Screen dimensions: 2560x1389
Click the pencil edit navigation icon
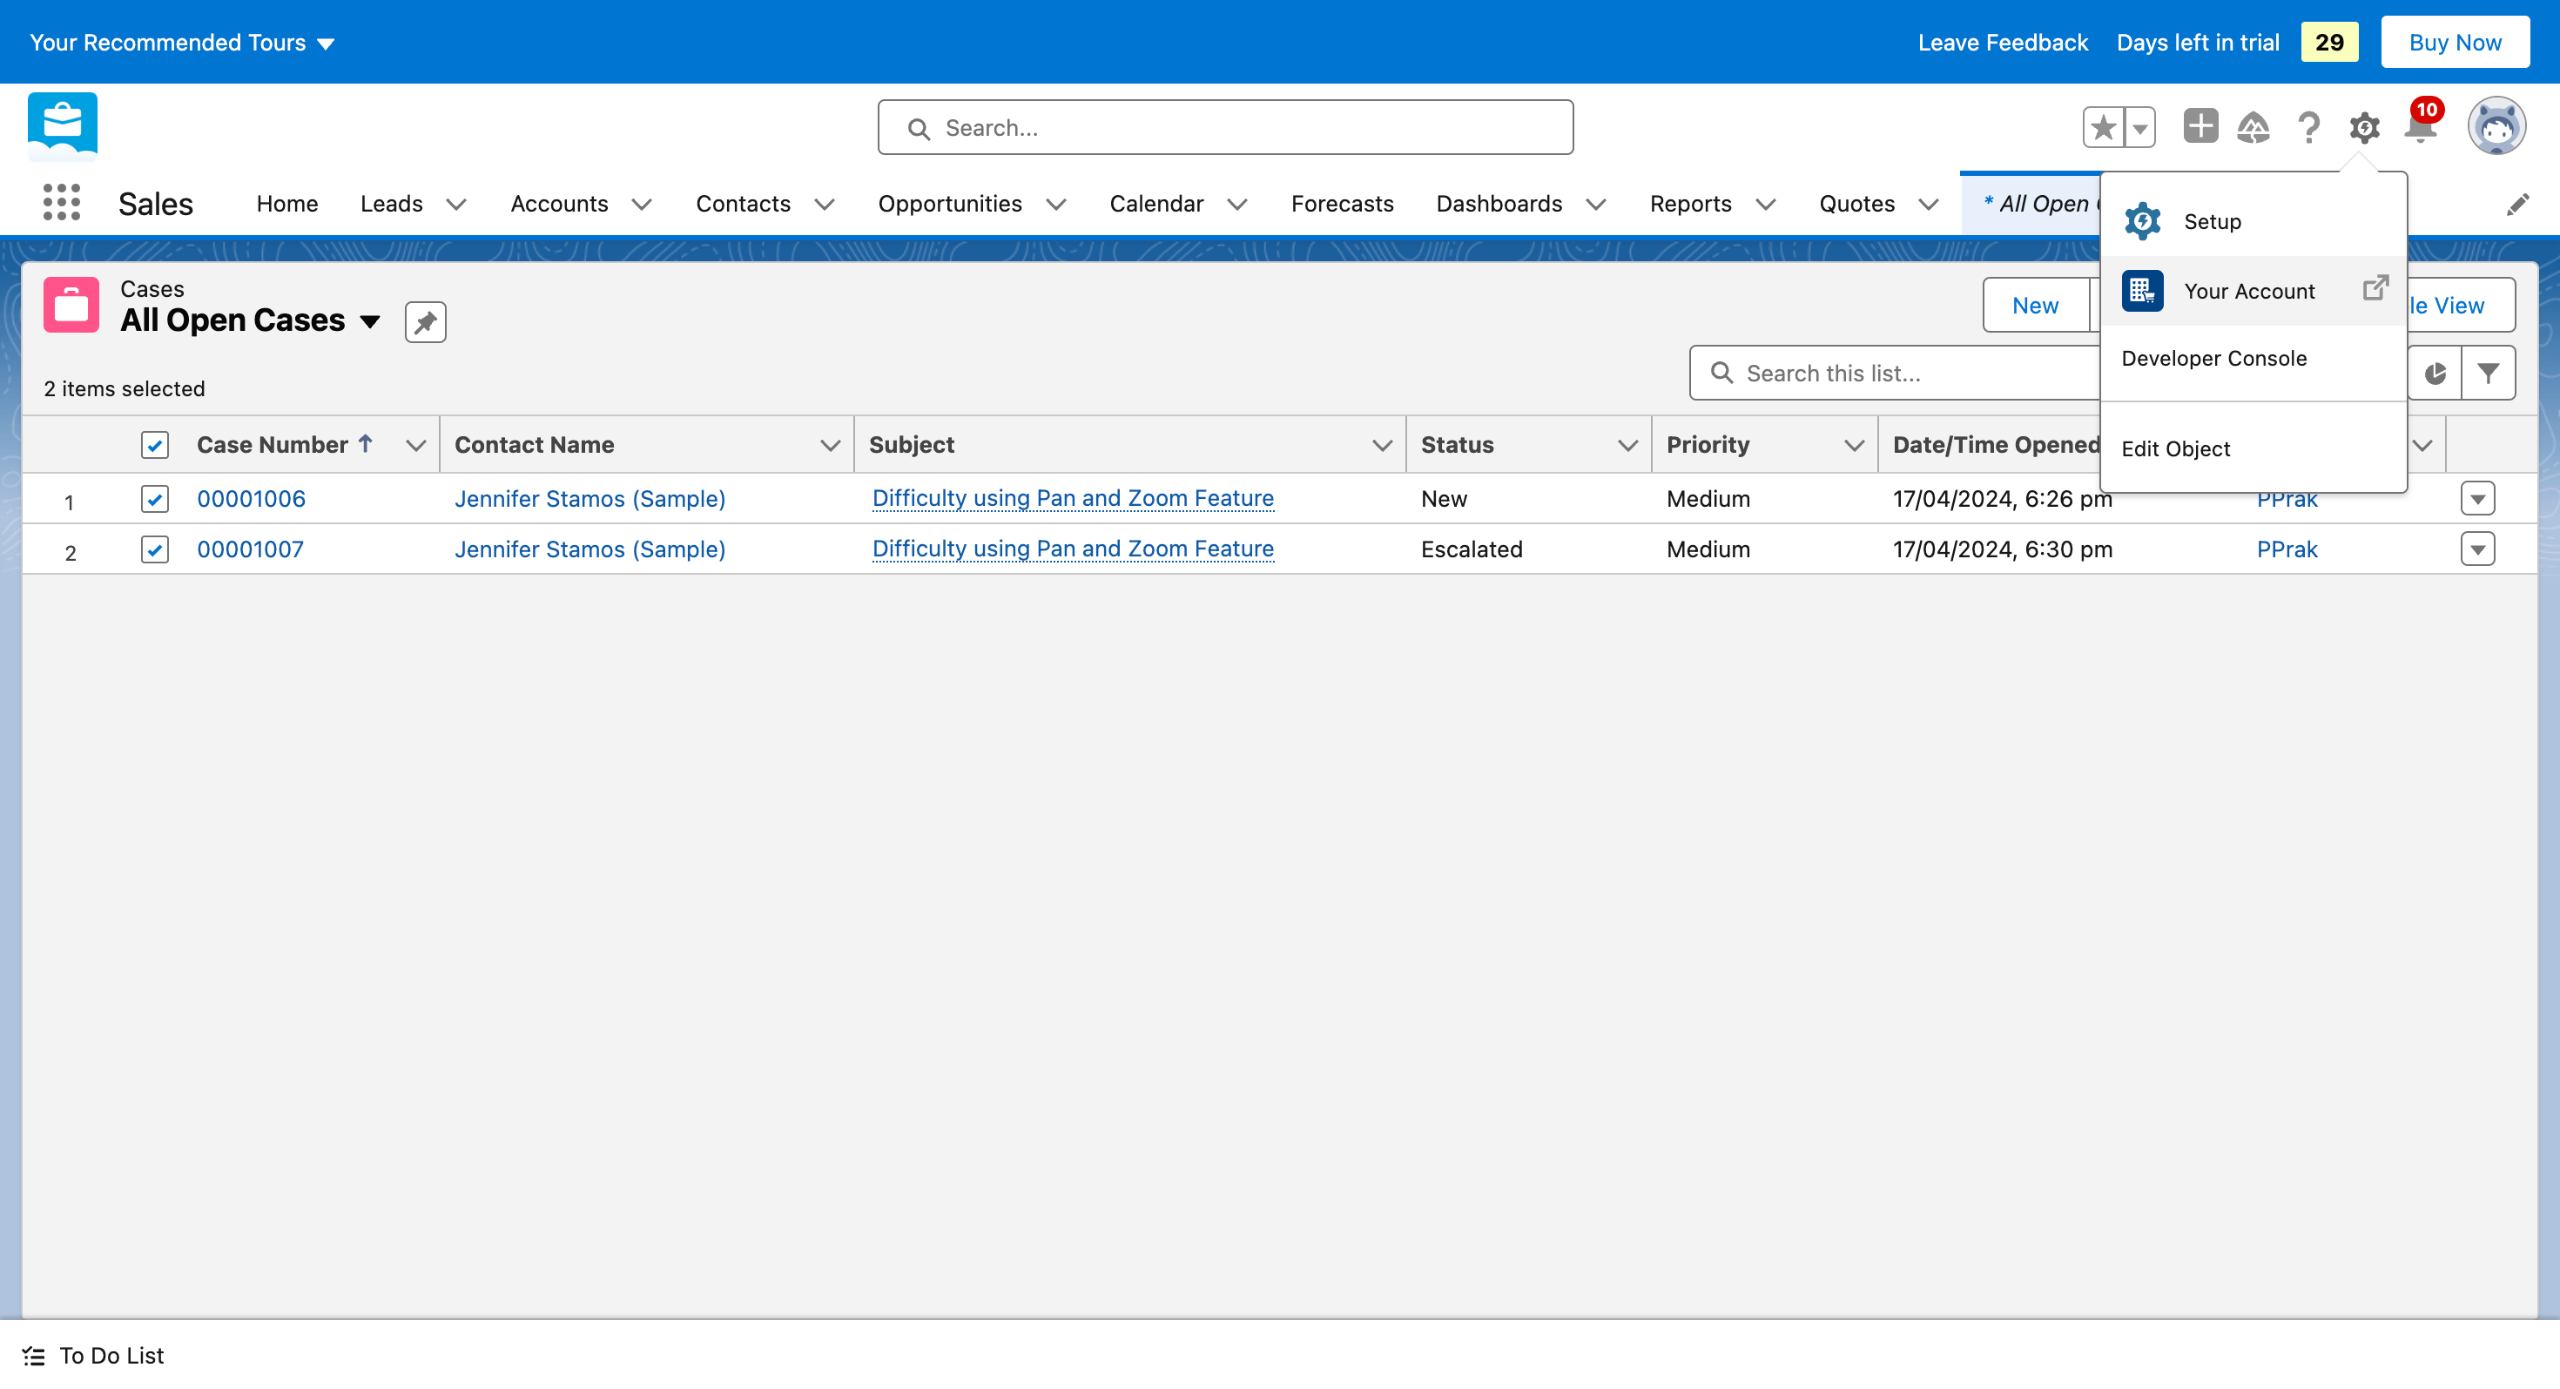click(2517, 204)
